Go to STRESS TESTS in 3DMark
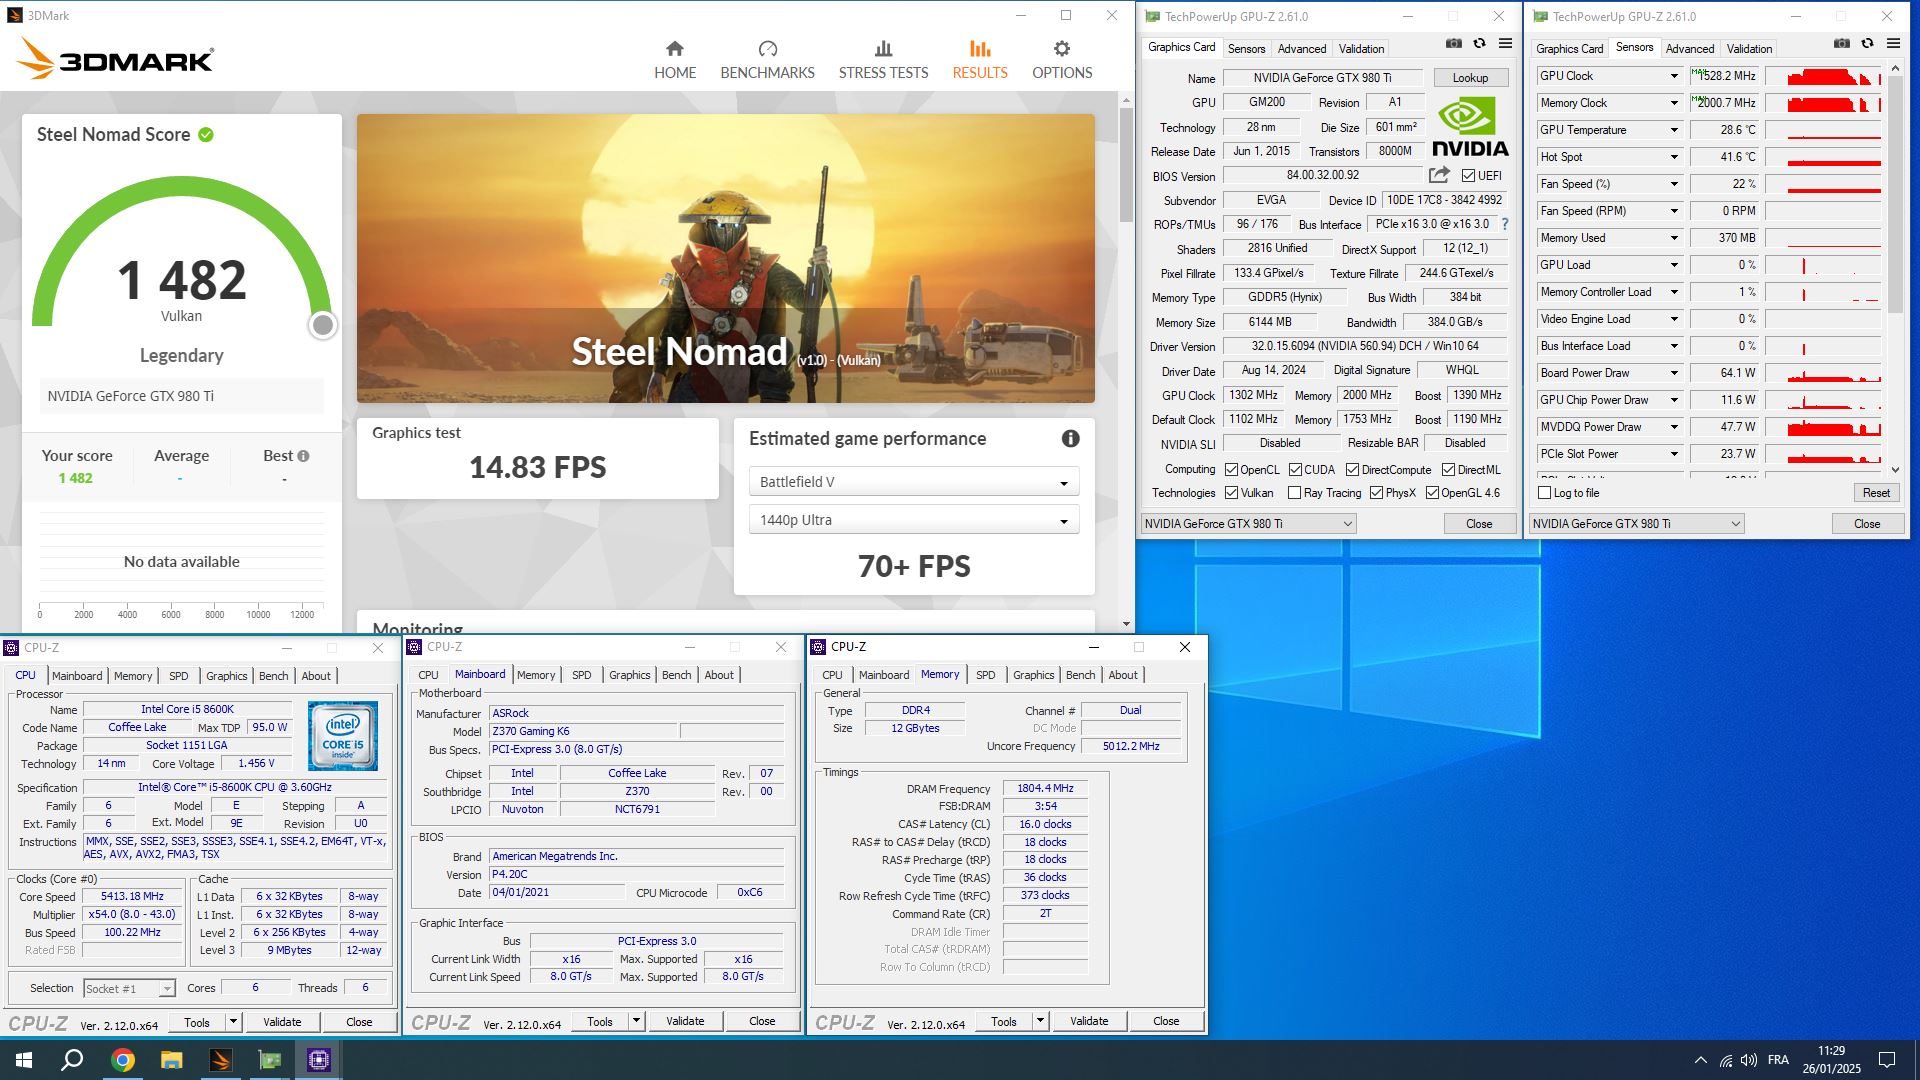This screenshot has height=1080, width=1920. coord(883,60)
